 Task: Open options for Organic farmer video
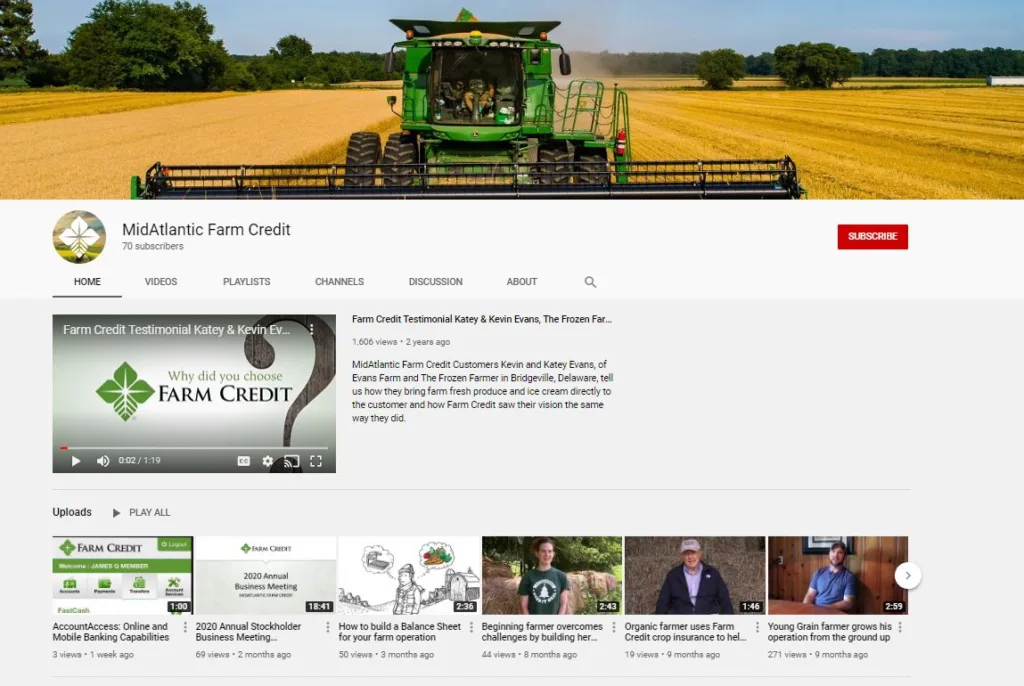pyautogui.click(x=758, y=627)
